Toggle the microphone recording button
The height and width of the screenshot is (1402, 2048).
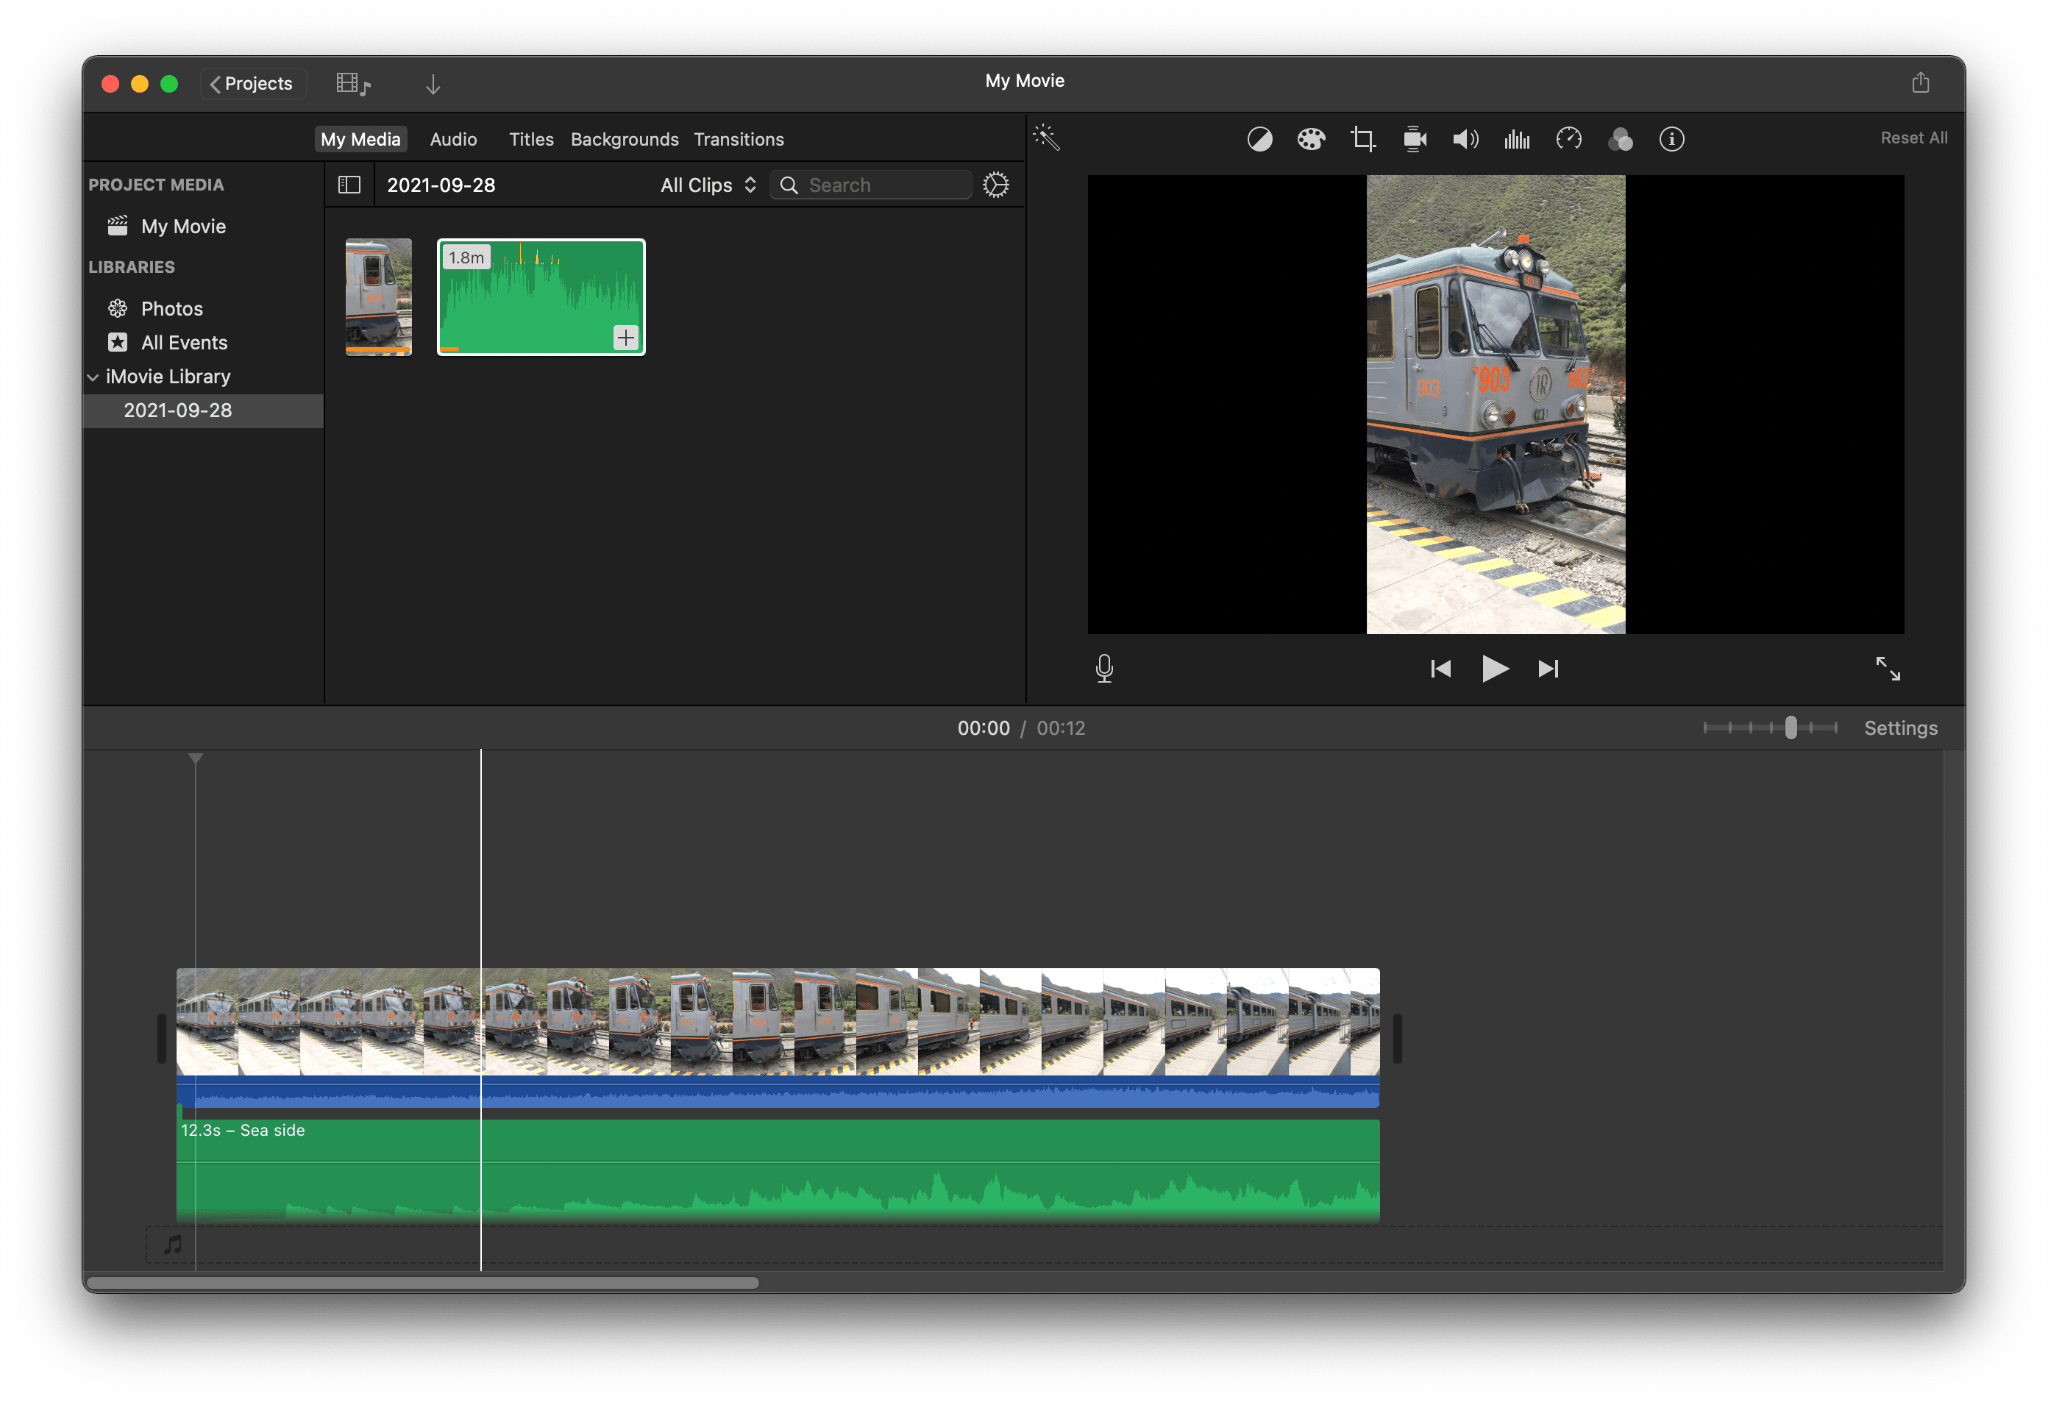(1105, 668)
